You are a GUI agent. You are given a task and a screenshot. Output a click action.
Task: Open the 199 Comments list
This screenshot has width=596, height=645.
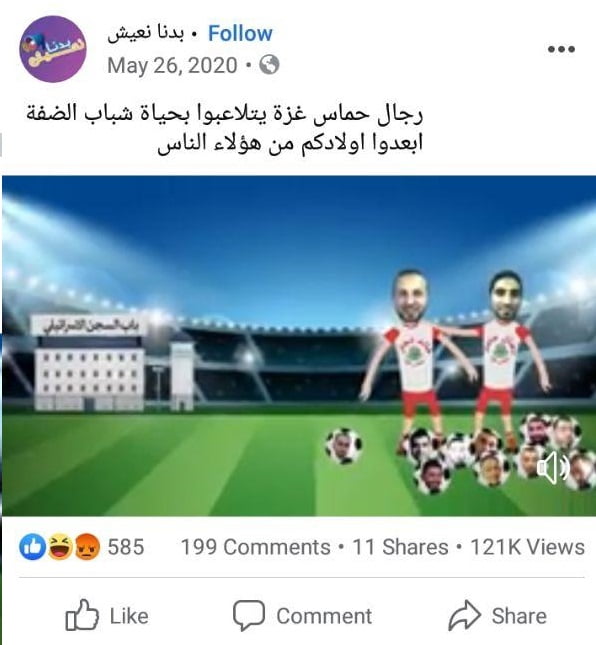pos(255,548)
